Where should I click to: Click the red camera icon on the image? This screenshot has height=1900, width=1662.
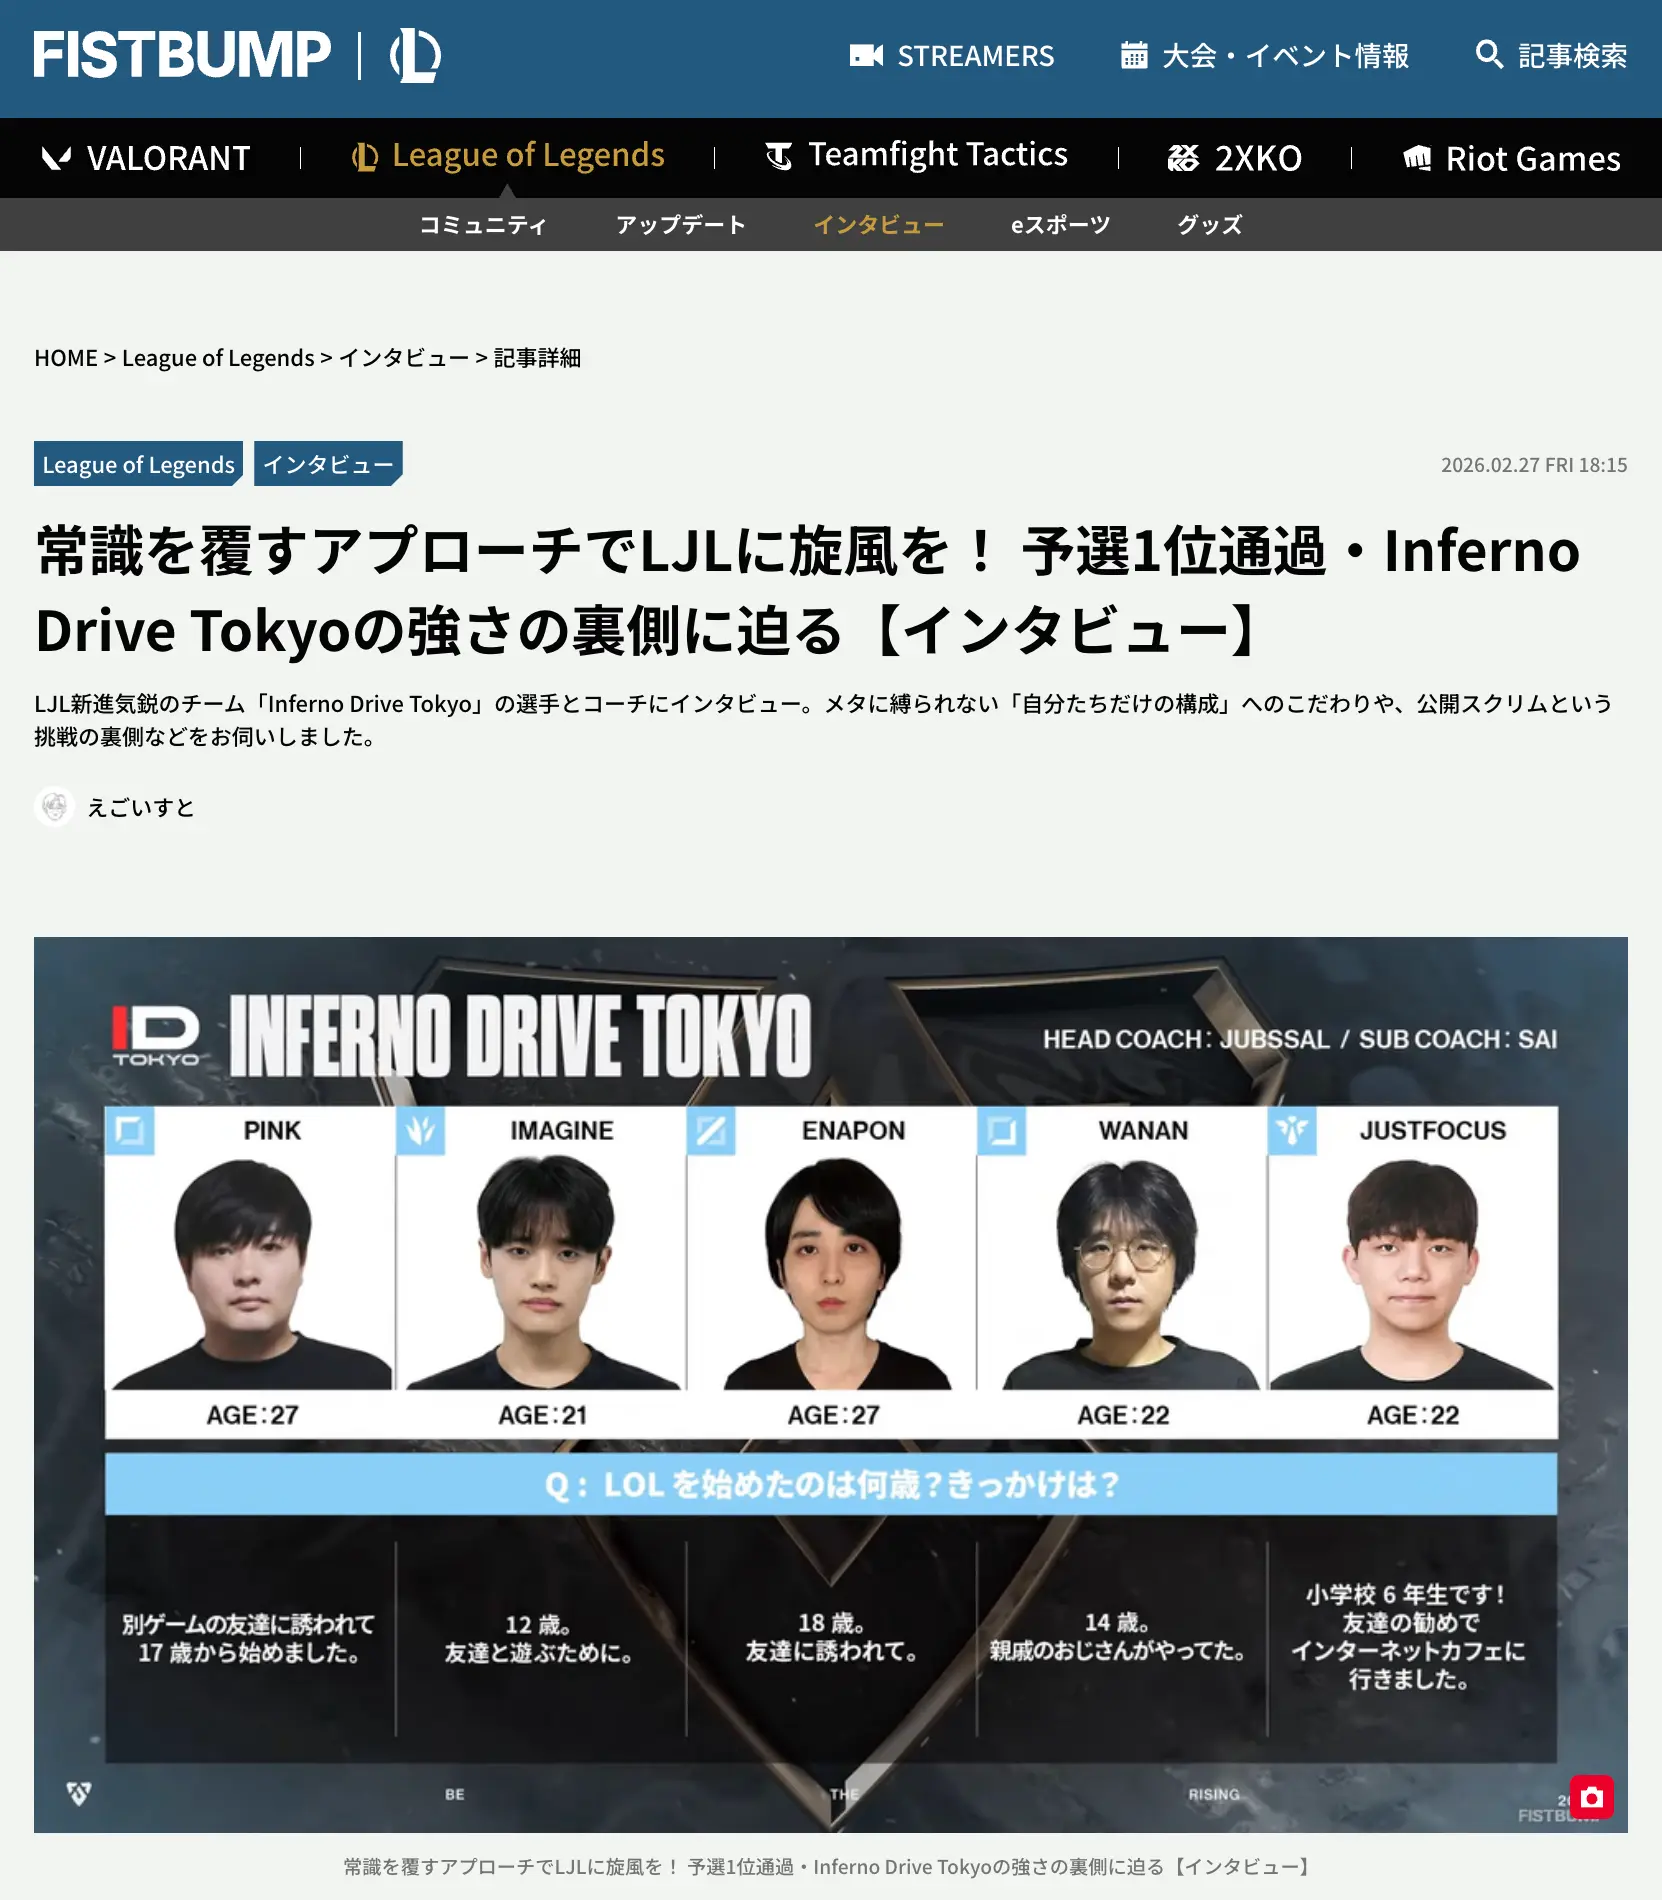(x=1592, y=1797)
